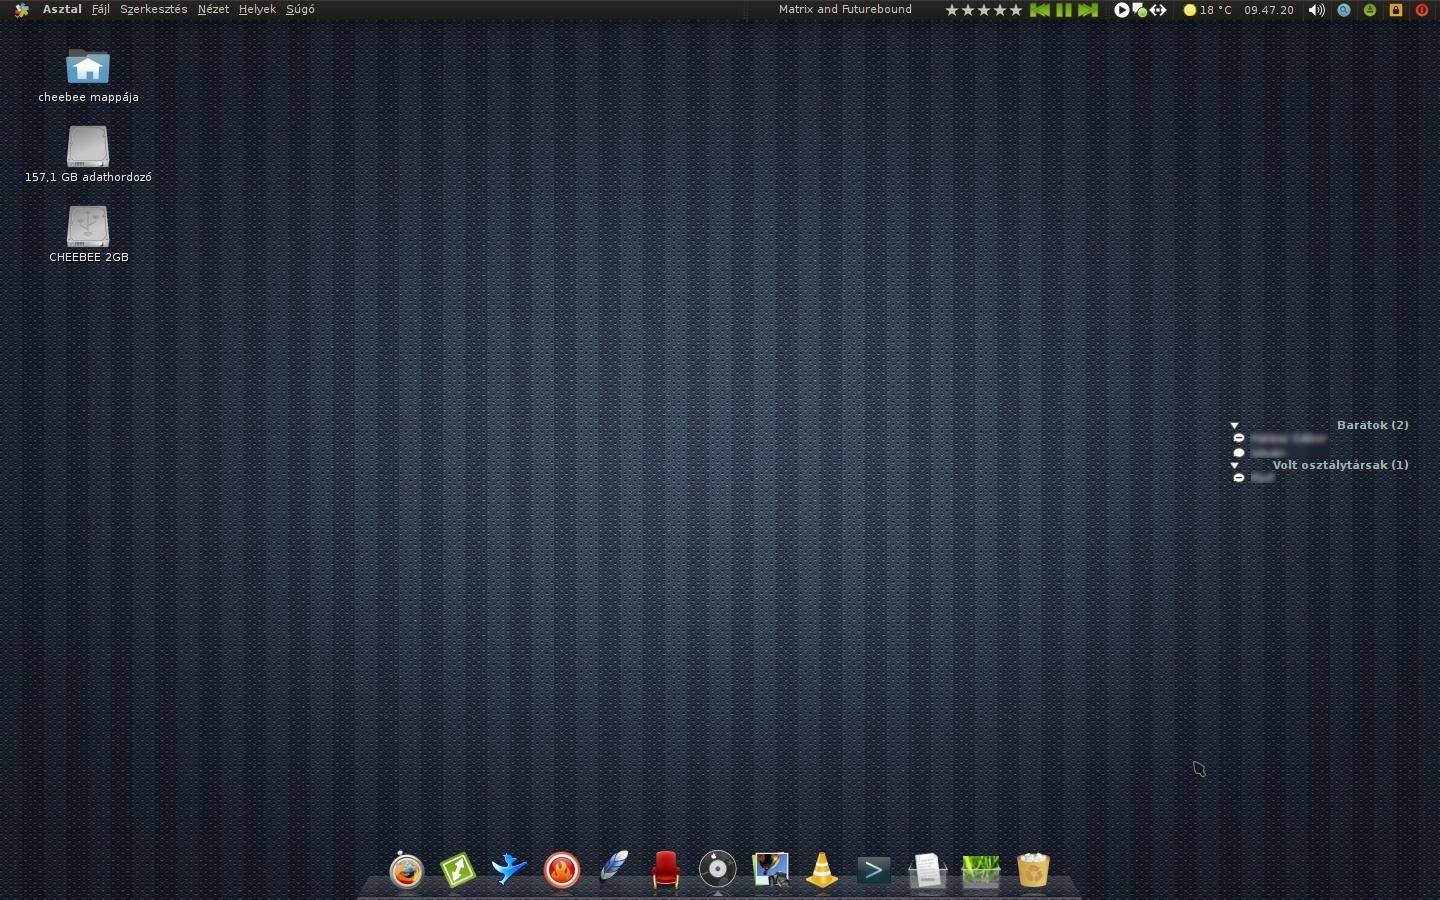Open the blue bird app in the dock

coord(509,868)
